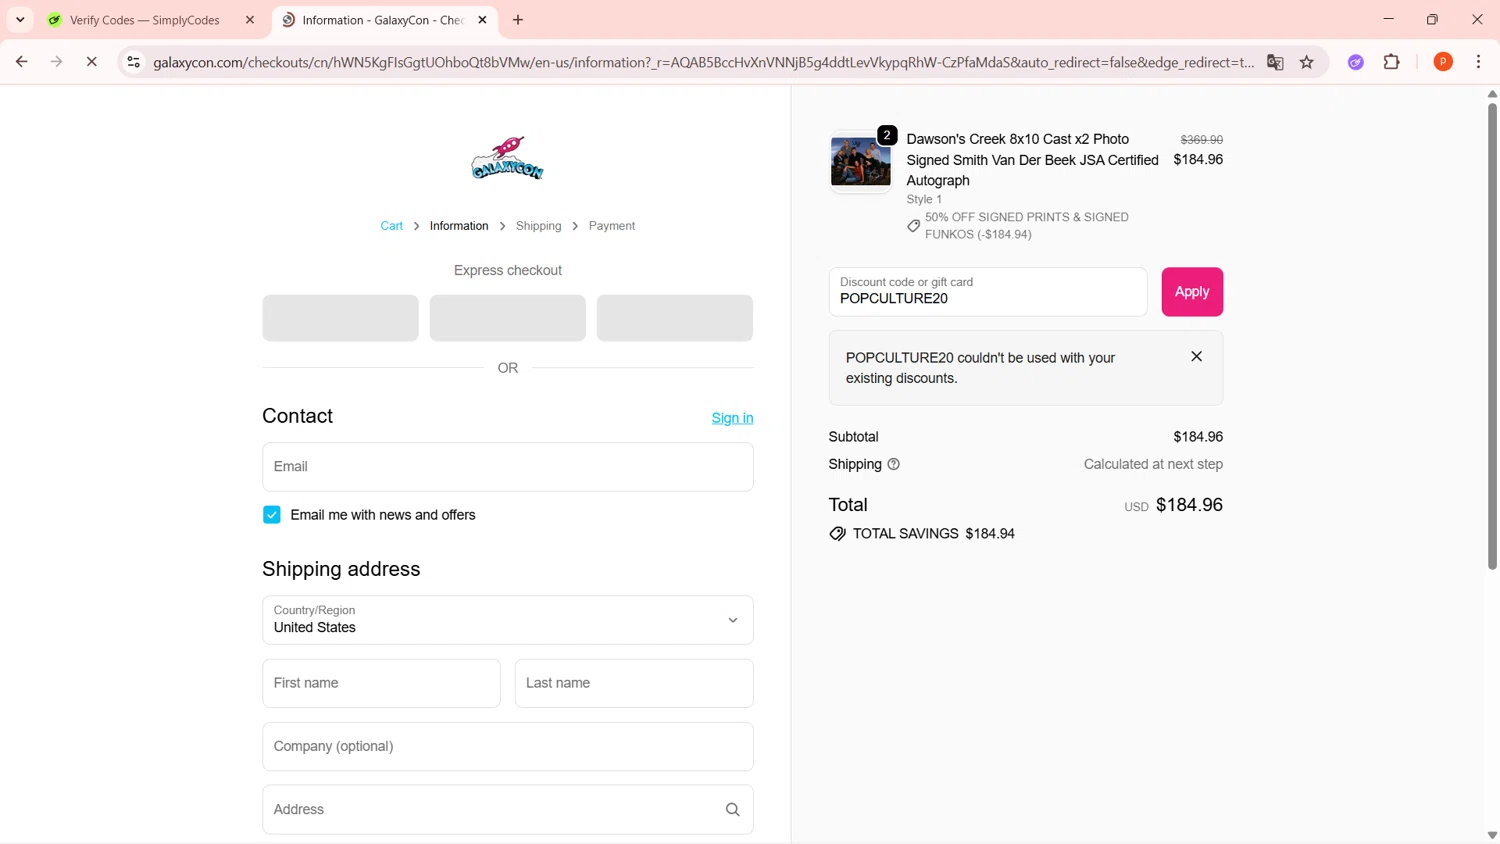Screen dimensions: 1500x844
Task: Click the Sign in link
Action: (732, 418)
